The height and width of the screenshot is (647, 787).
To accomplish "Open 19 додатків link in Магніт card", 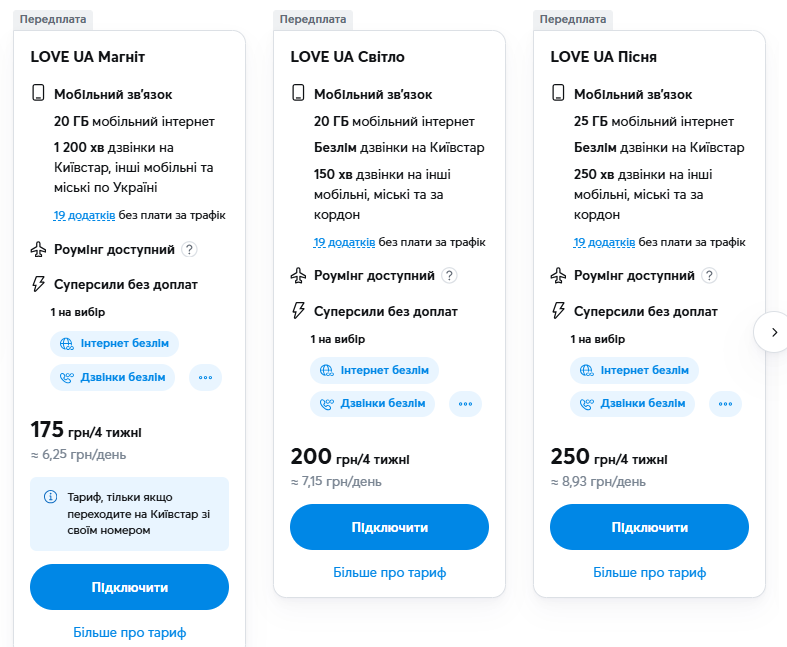I will (x=84, y=215).
